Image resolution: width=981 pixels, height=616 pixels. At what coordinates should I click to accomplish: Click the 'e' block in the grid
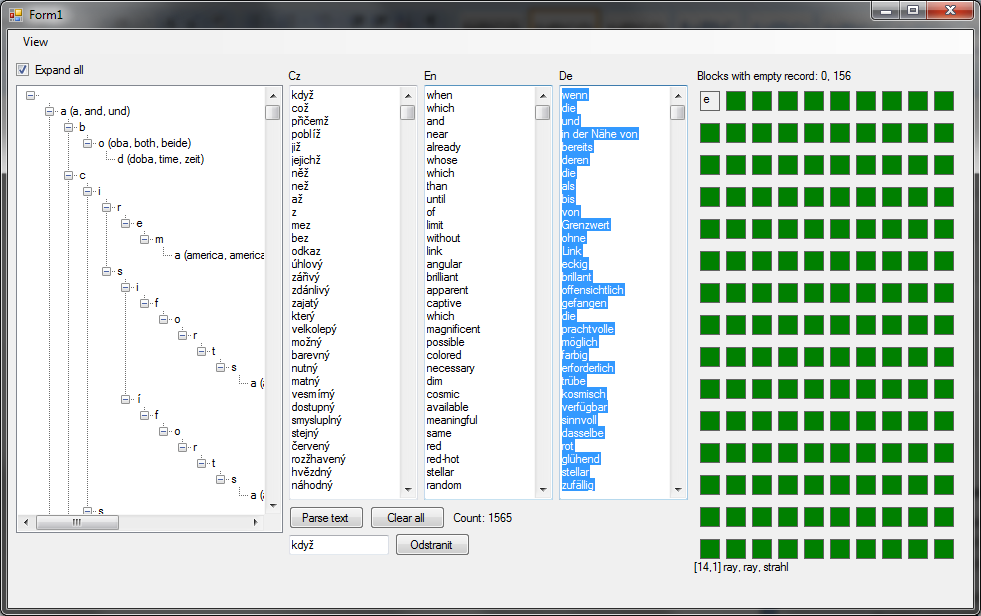click(x=709, y=101)
